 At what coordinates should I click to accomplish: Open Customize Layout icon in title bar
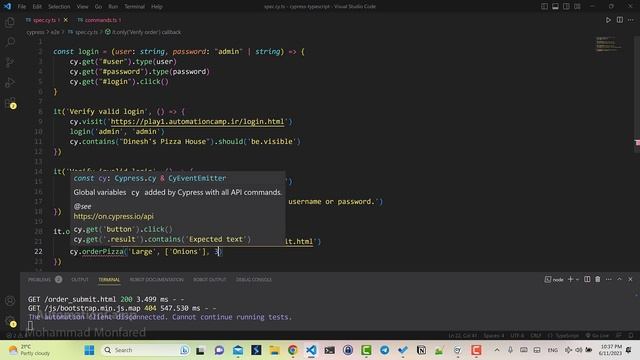point(577,7)
